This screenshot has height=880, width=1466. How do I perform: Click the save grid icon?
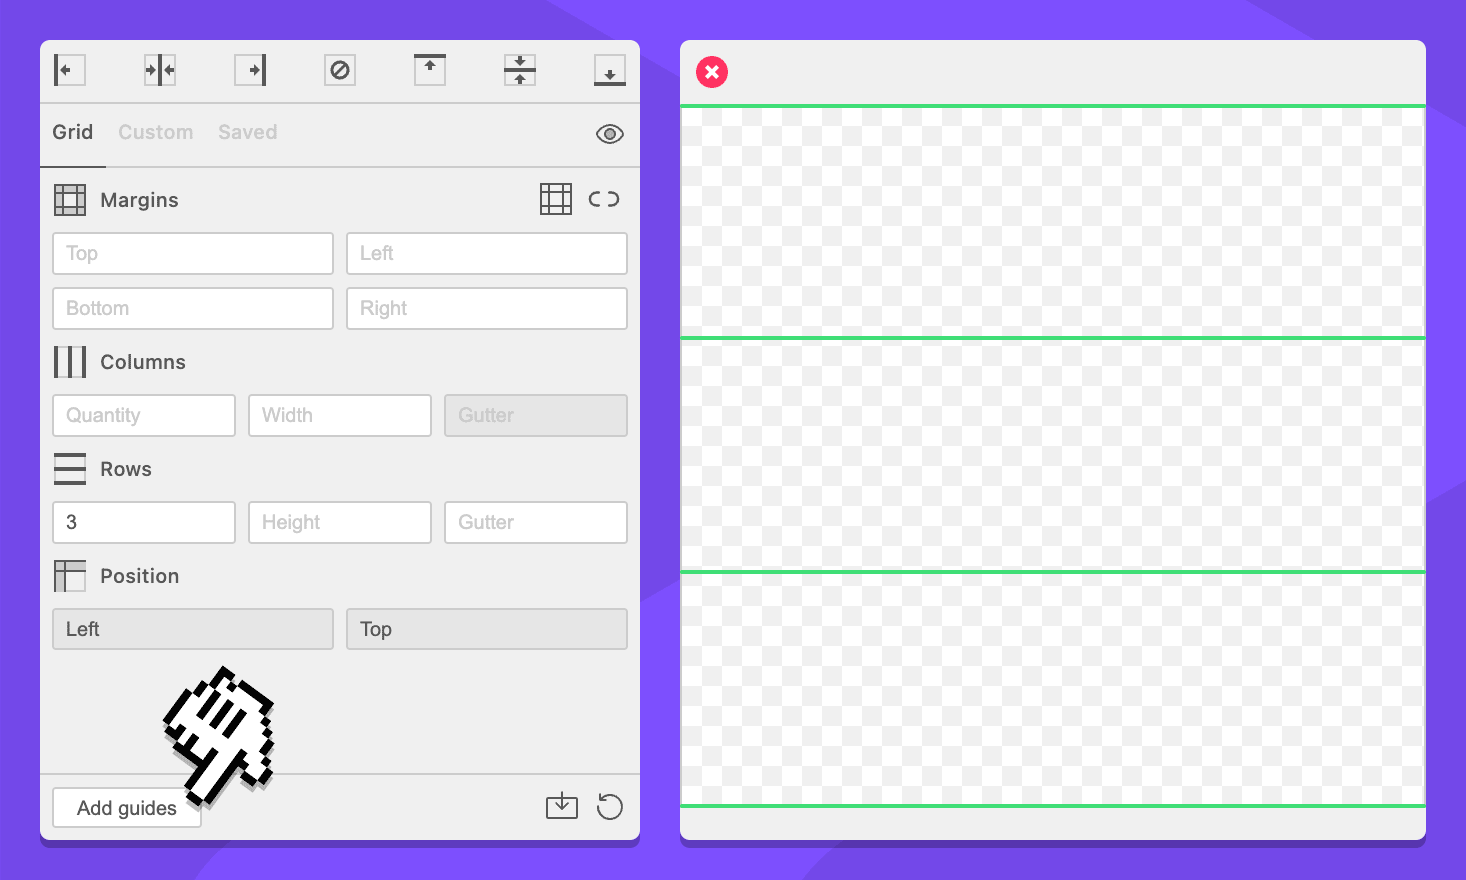point(562,806)
